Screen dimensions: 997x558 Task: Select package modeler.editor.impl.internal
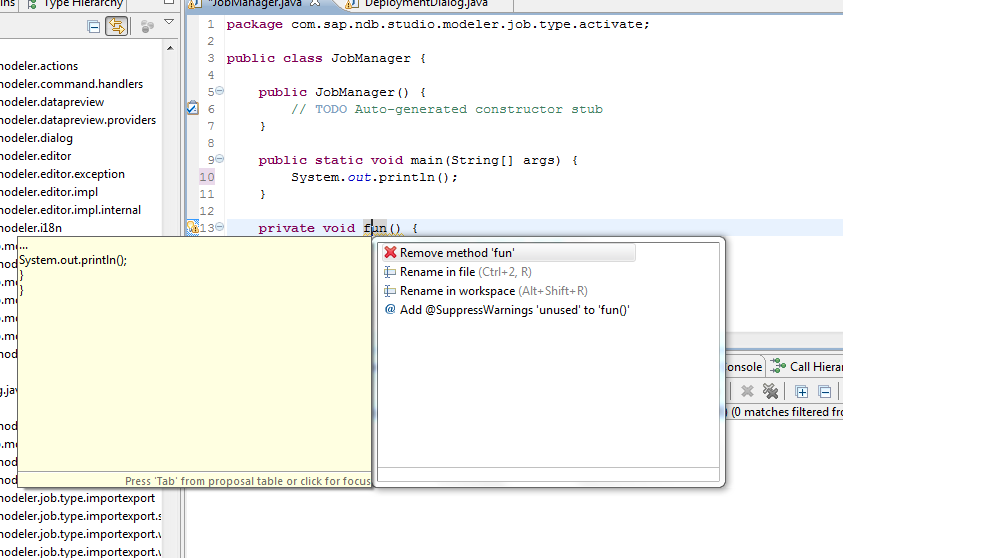[71, 210]
